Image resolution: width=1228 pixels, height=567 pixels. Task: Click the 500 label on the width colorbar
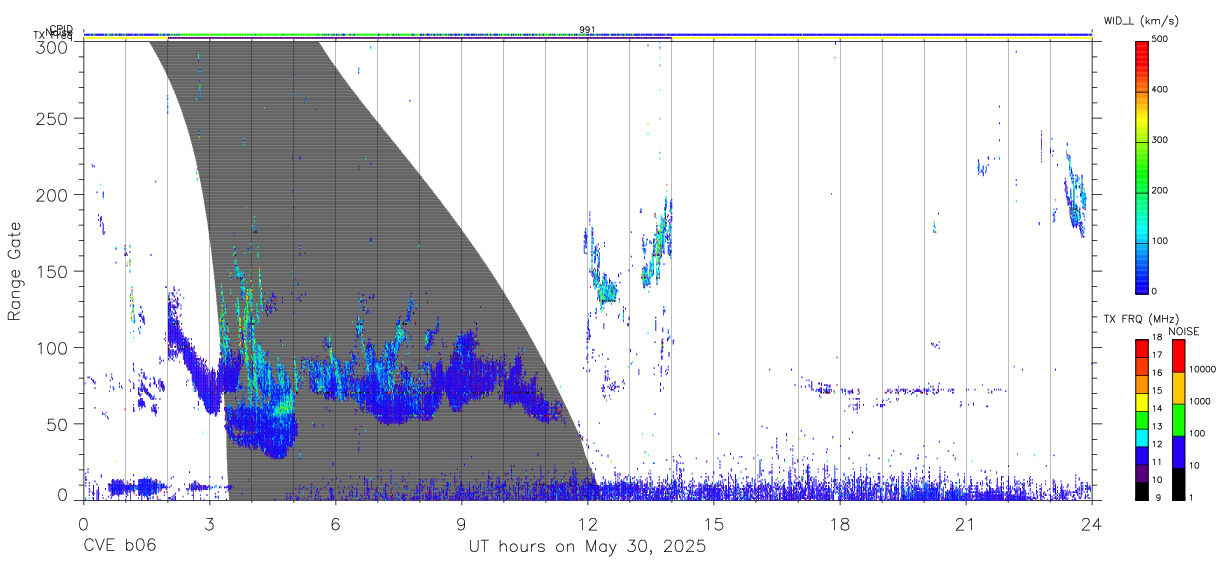pyautogui.click(x=1161, y=40)
